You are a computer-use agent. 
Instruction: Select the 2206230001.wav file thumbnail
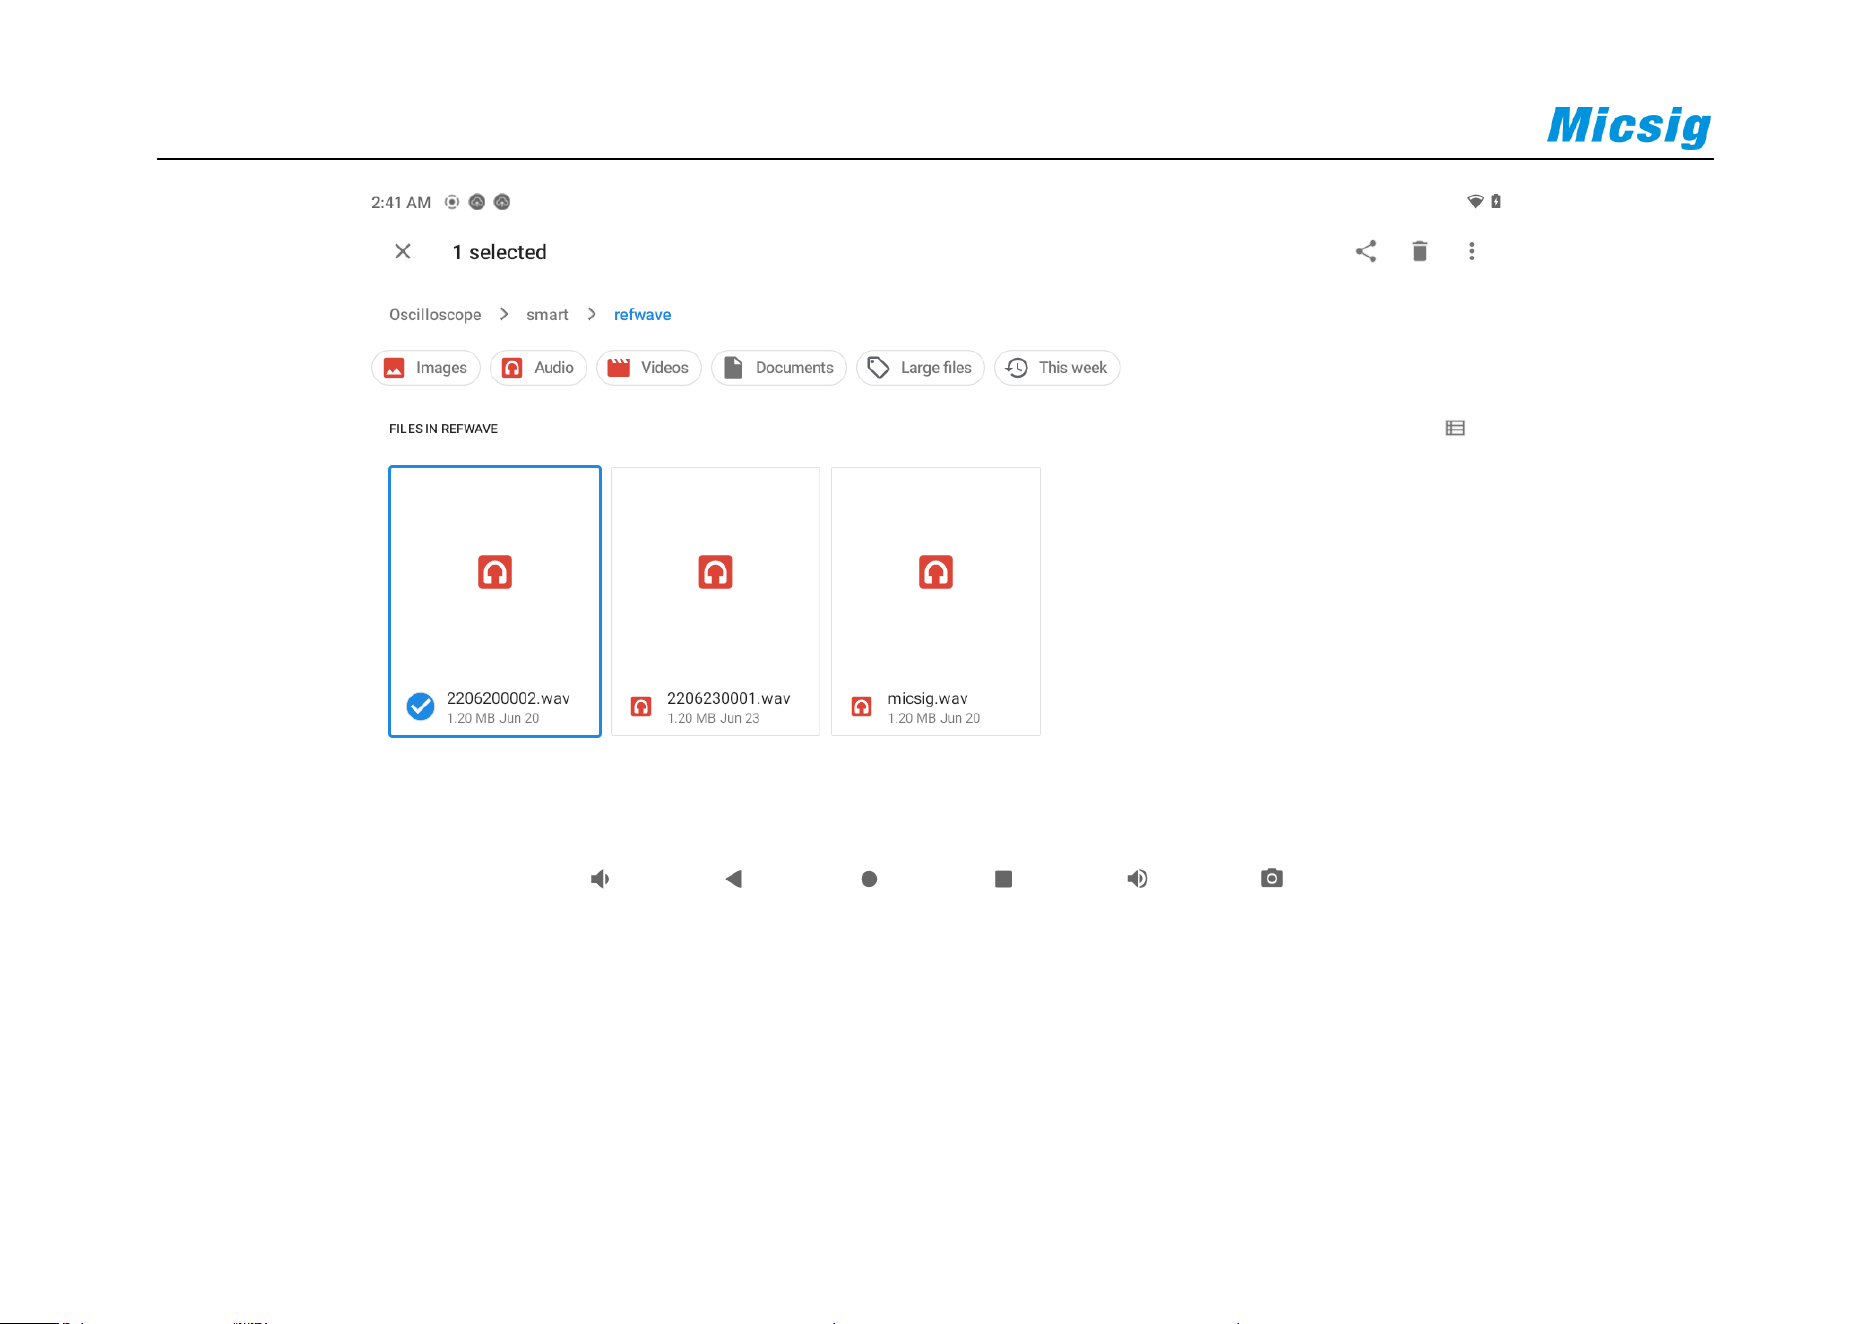[x=715, y=601]
